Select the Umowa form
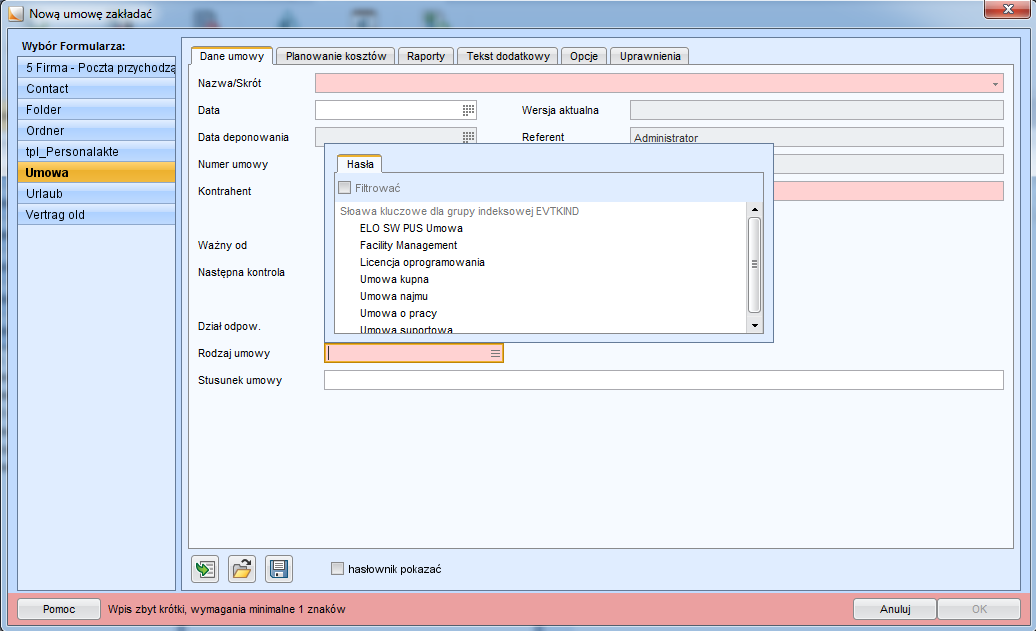1036x631 pixels. [96, 172]
